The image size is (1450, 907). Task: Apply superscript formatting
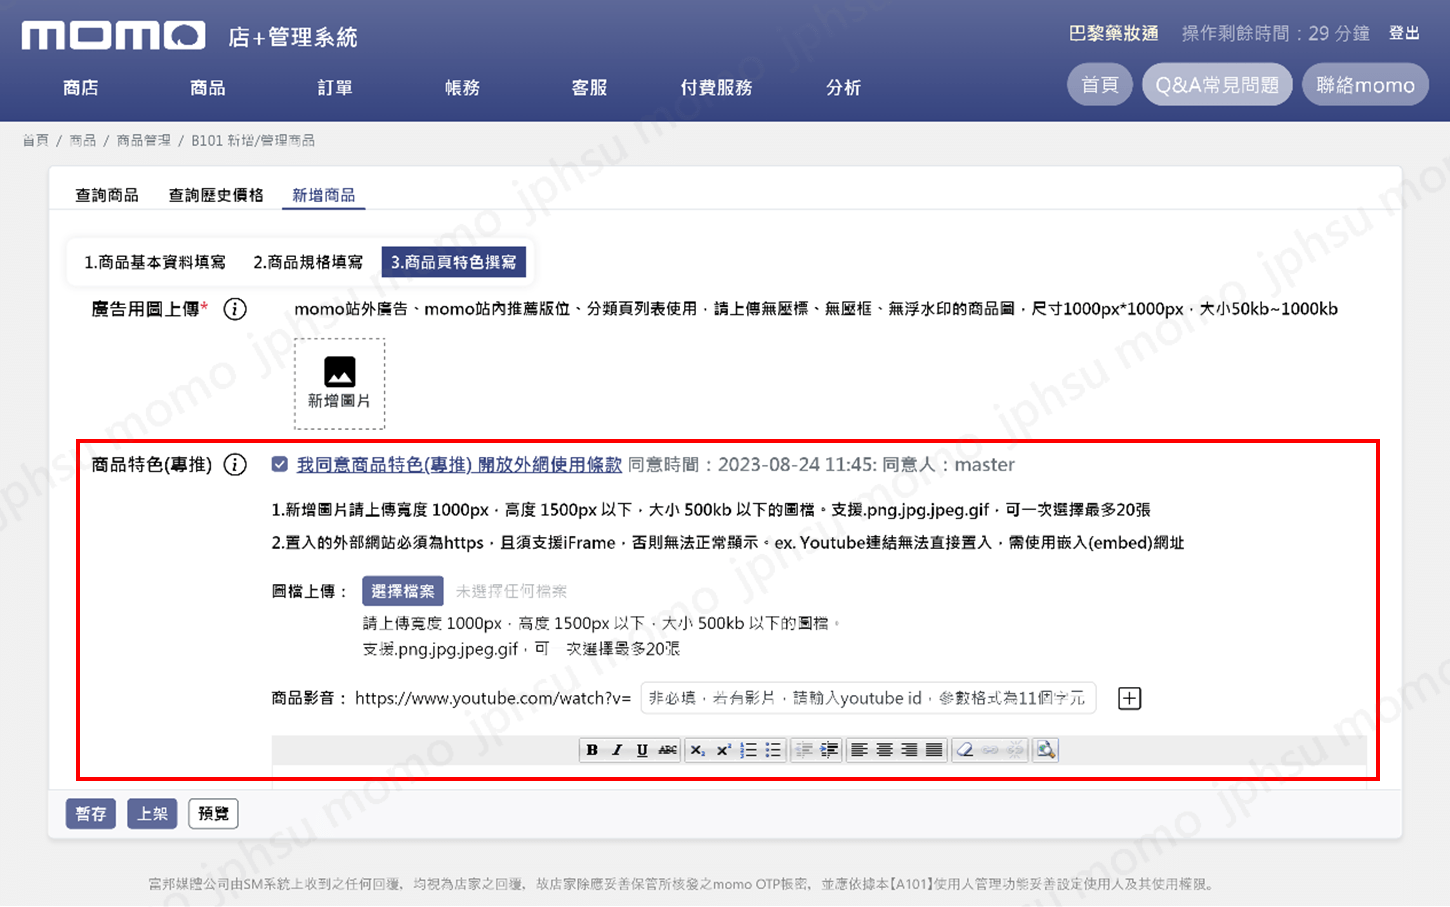tap(723, 750)
